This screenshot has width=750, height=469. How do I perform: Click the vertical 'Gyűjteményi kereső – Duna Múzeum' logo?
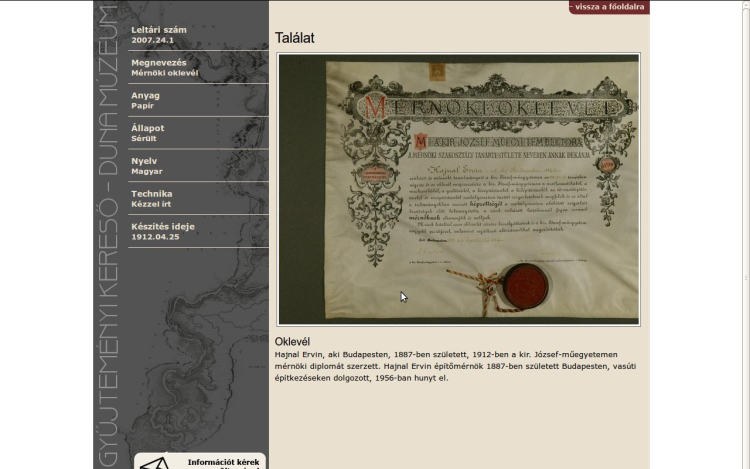110,234
